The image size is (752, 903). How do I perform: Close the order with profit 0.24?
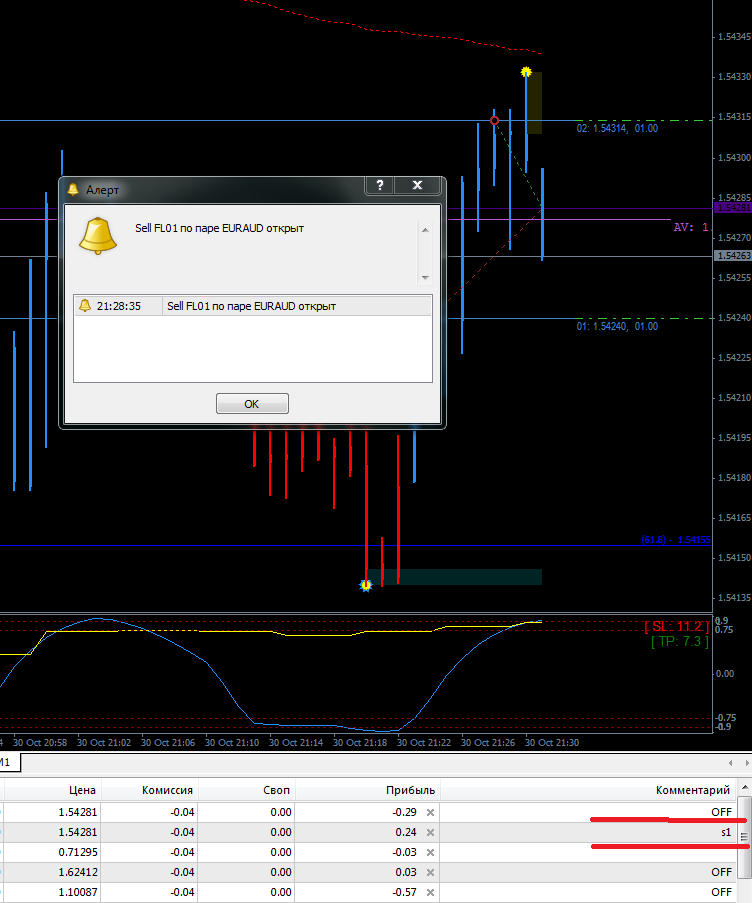click(x=430, y=833)
